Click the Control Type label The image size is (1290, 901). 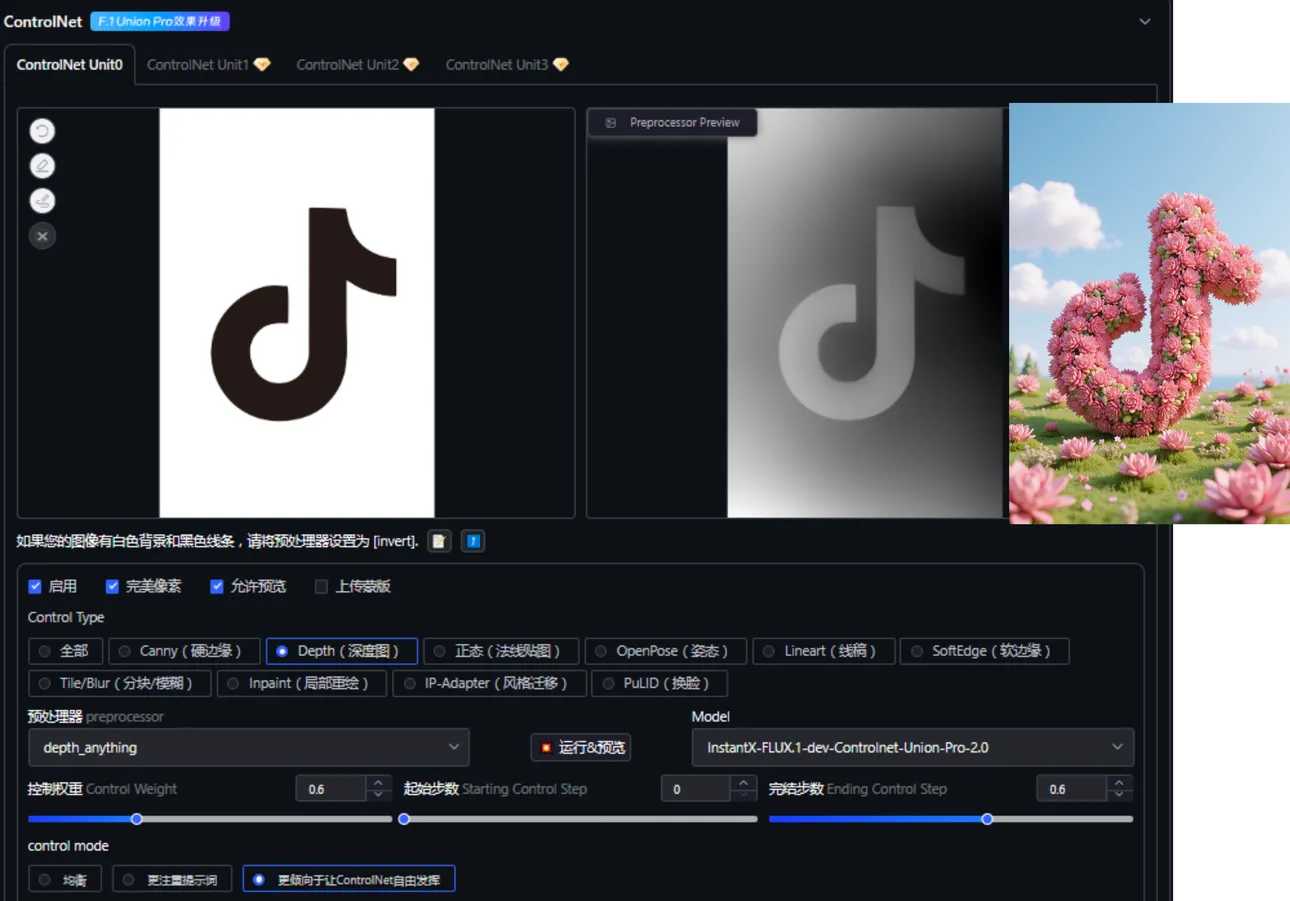tap(66, 618)
